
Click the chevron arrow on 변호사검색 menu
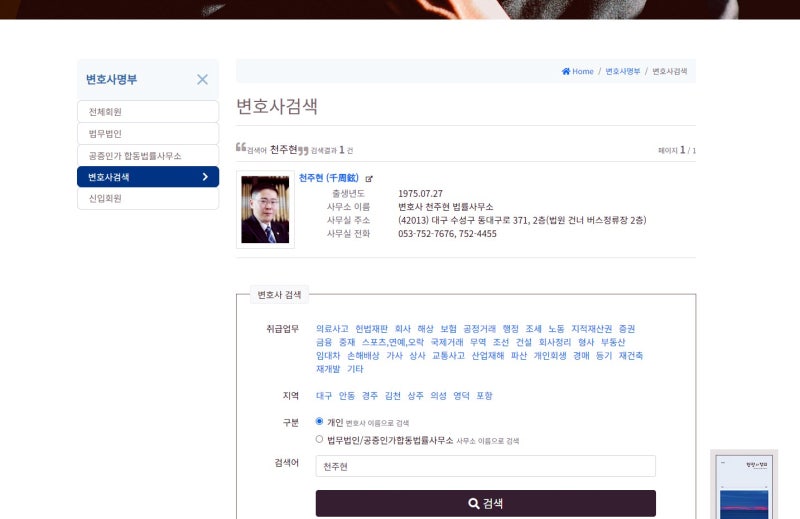(205, 177)
